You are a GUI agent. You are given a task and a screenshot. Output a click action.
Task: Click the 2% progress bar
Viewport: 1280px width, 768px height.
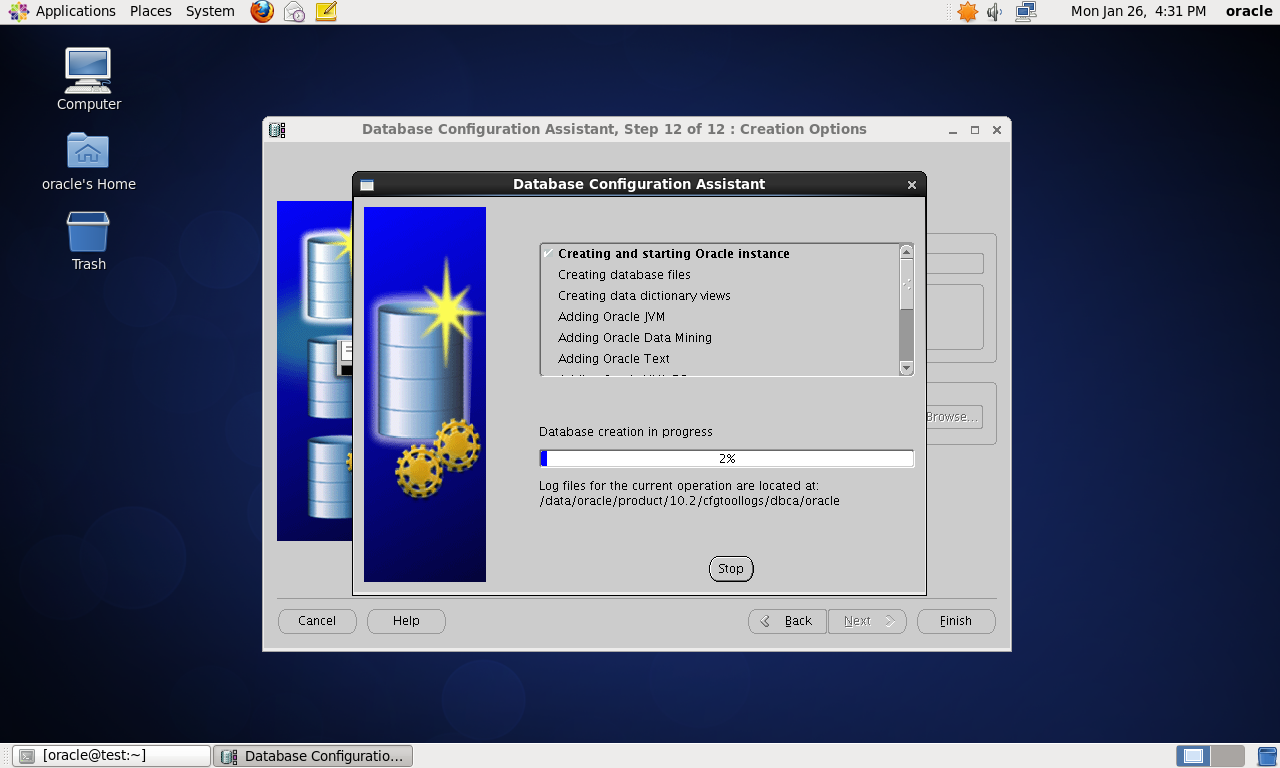click(727, 459)
